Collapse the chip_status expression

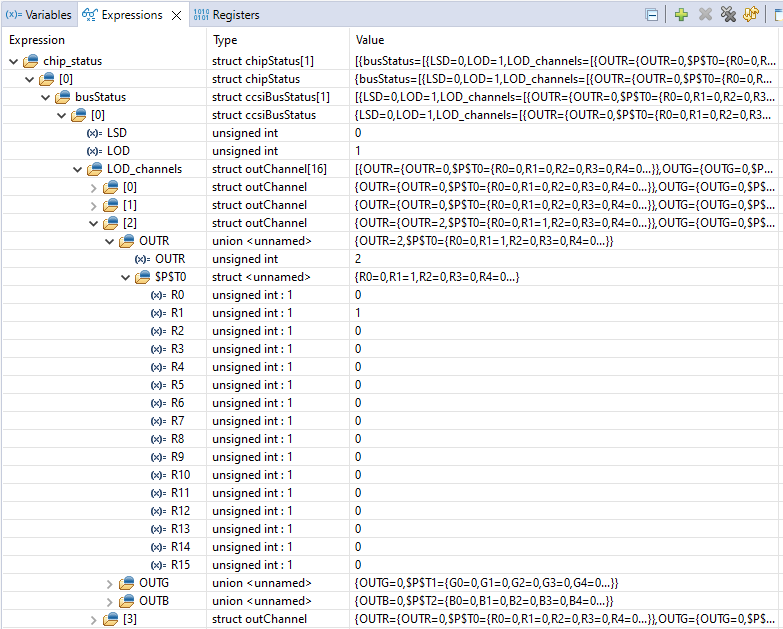click(13, 61)
